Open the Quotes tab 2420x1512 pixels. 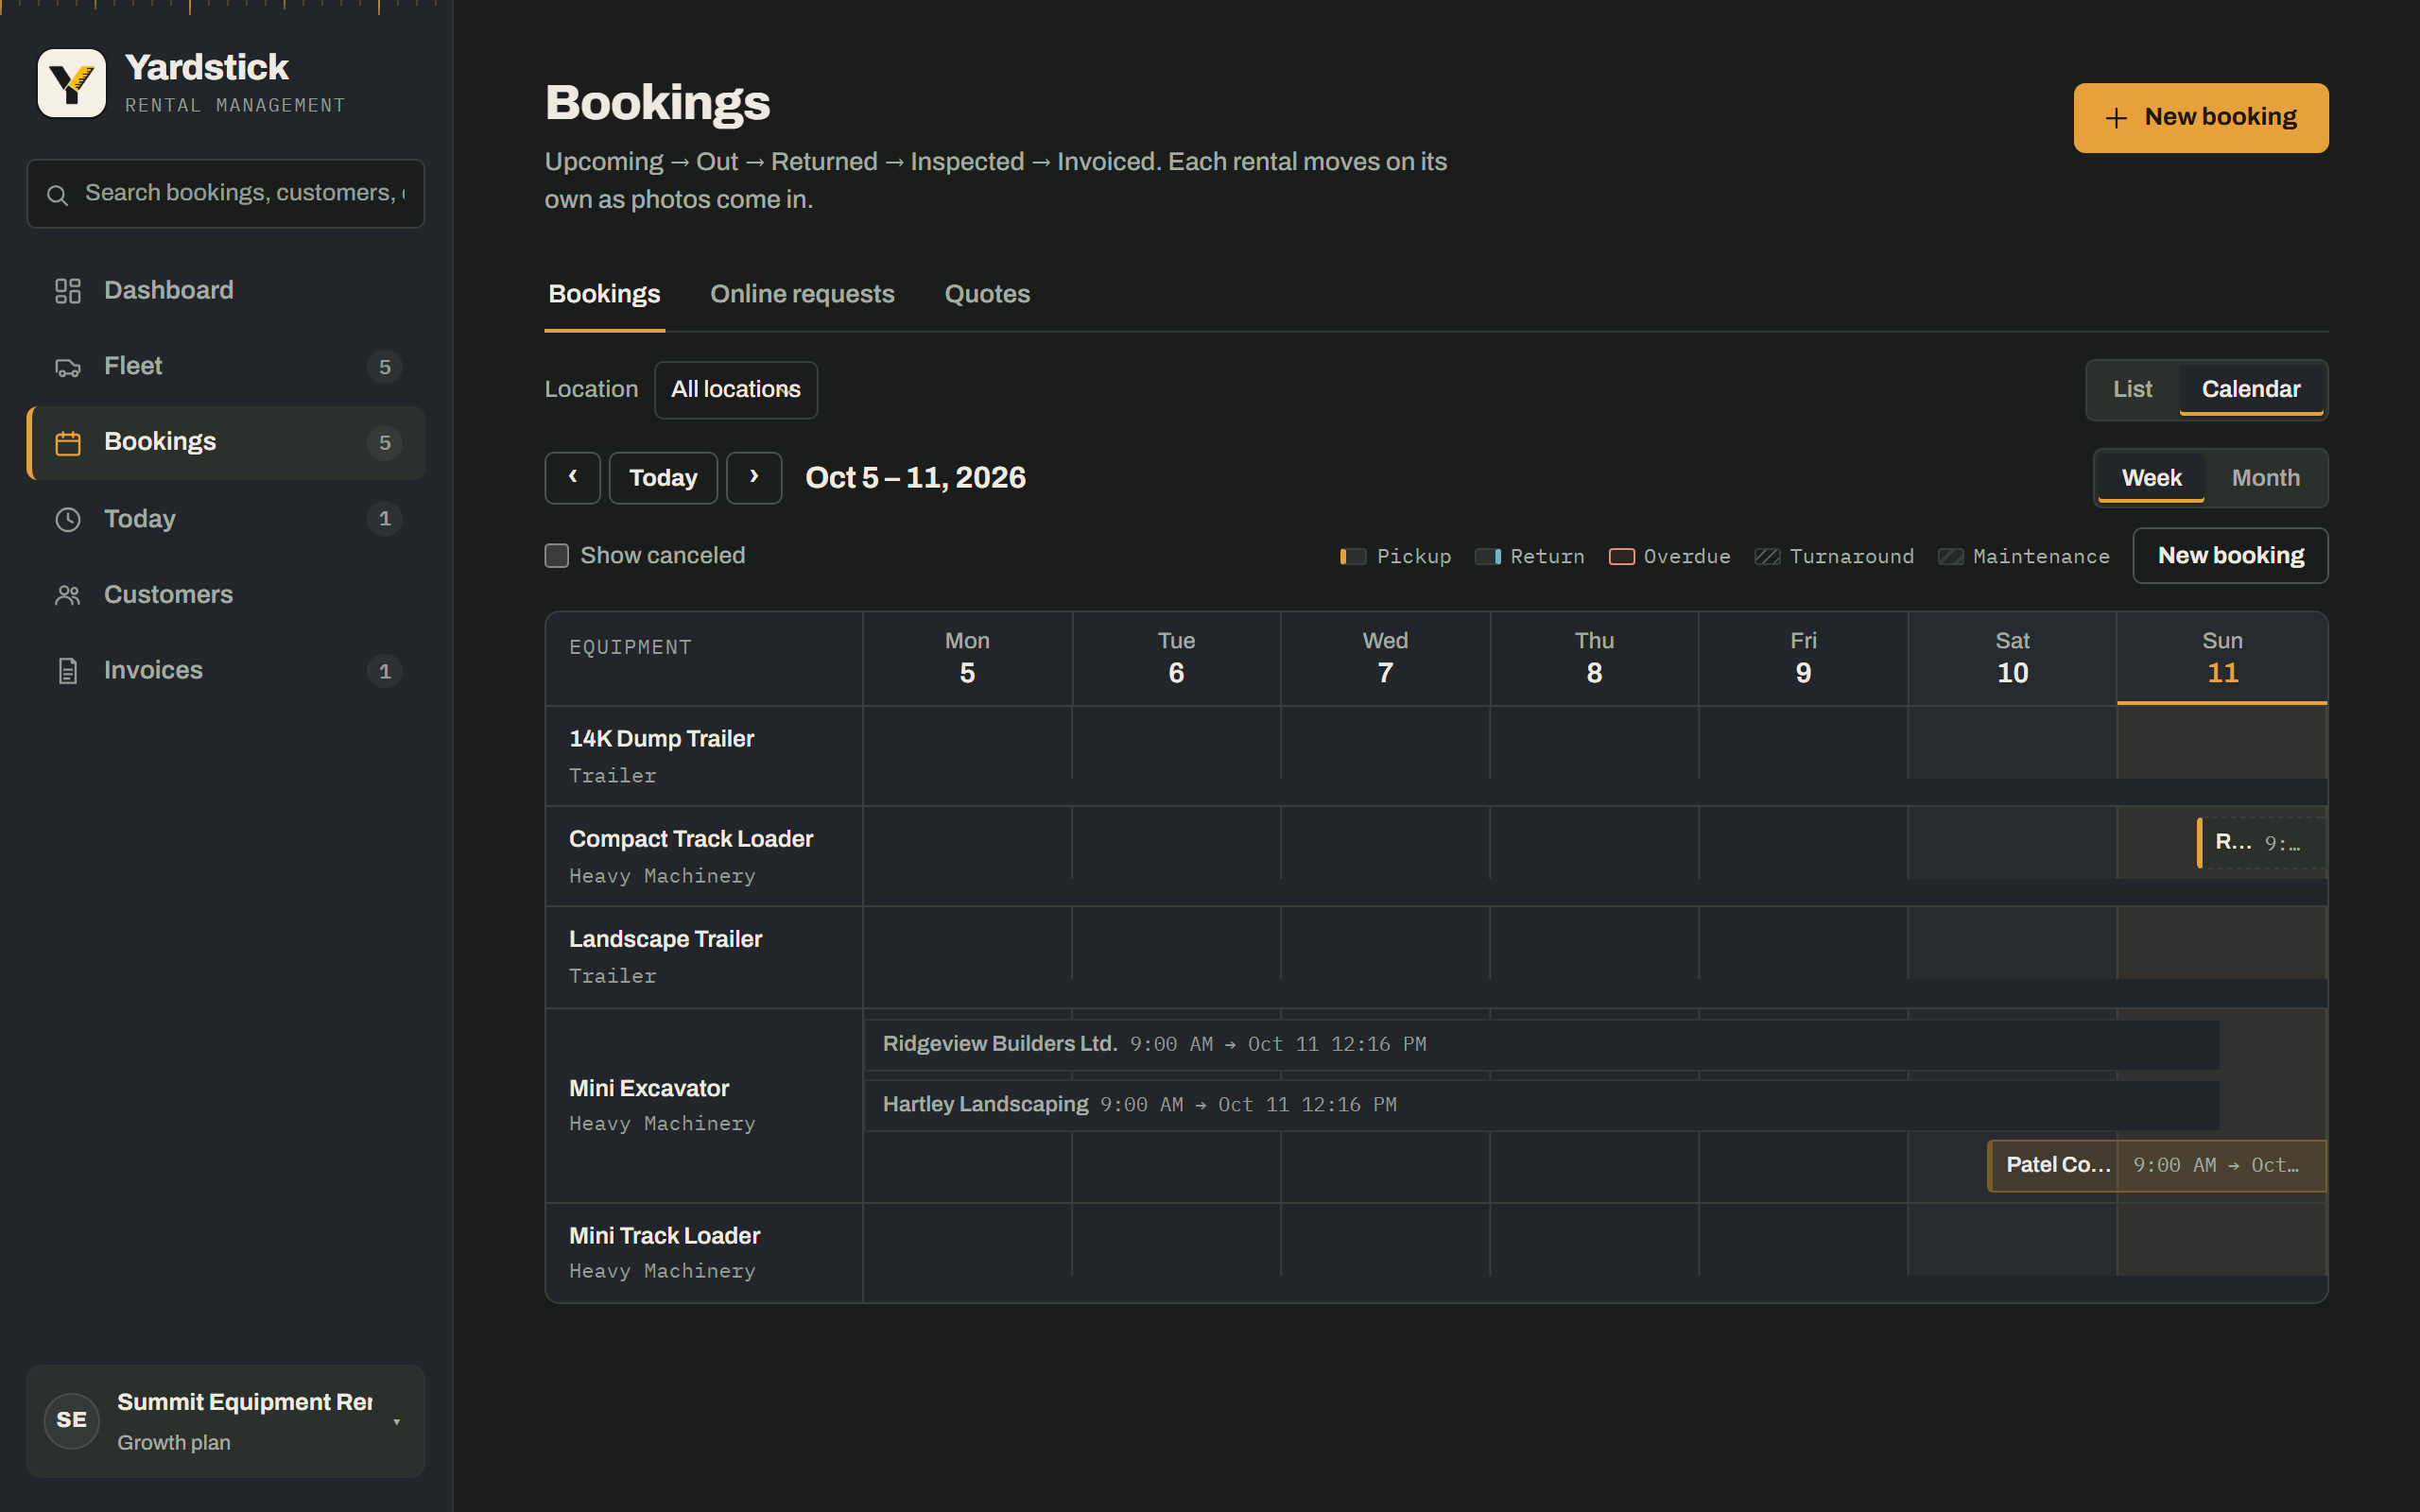click(987, 294)
